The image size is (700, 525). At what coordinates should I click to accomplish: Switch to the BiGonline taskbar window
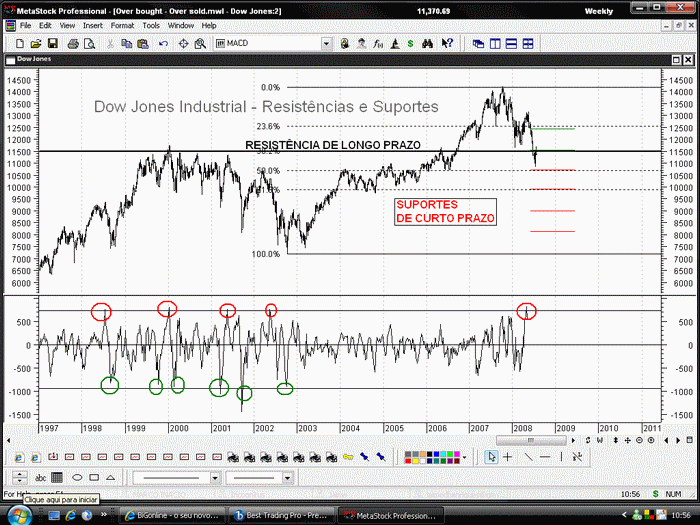point(173,515)
